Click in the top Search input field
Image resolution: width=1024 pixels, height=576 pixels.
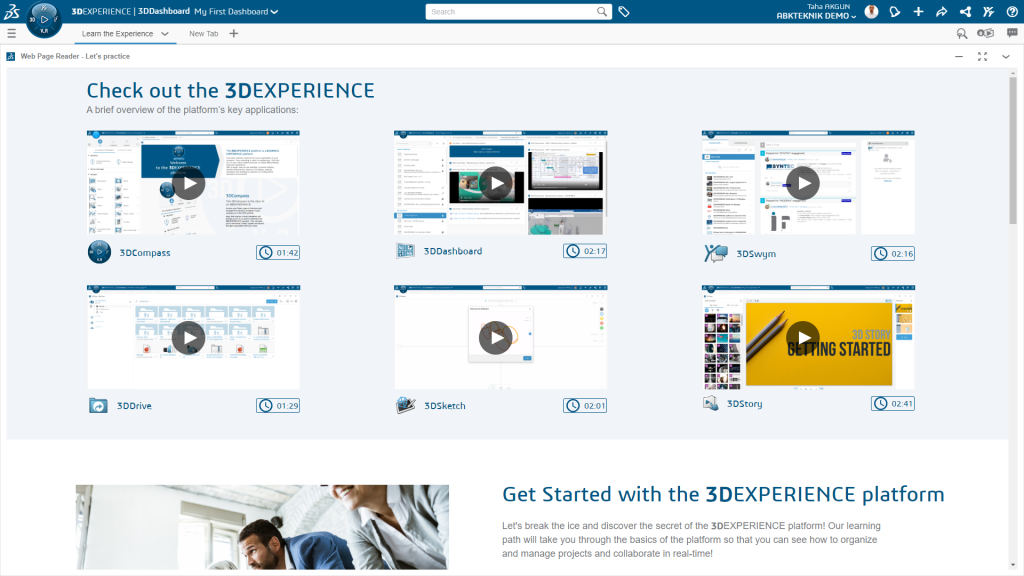coord(510,12)
